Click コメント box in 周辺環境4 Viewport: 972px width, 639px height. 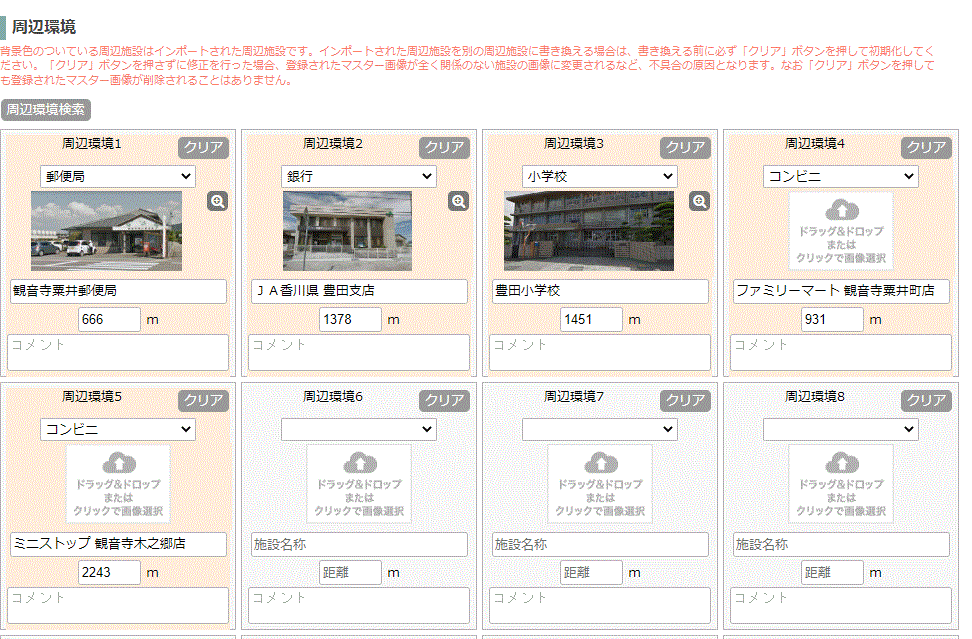coord(841,353)
